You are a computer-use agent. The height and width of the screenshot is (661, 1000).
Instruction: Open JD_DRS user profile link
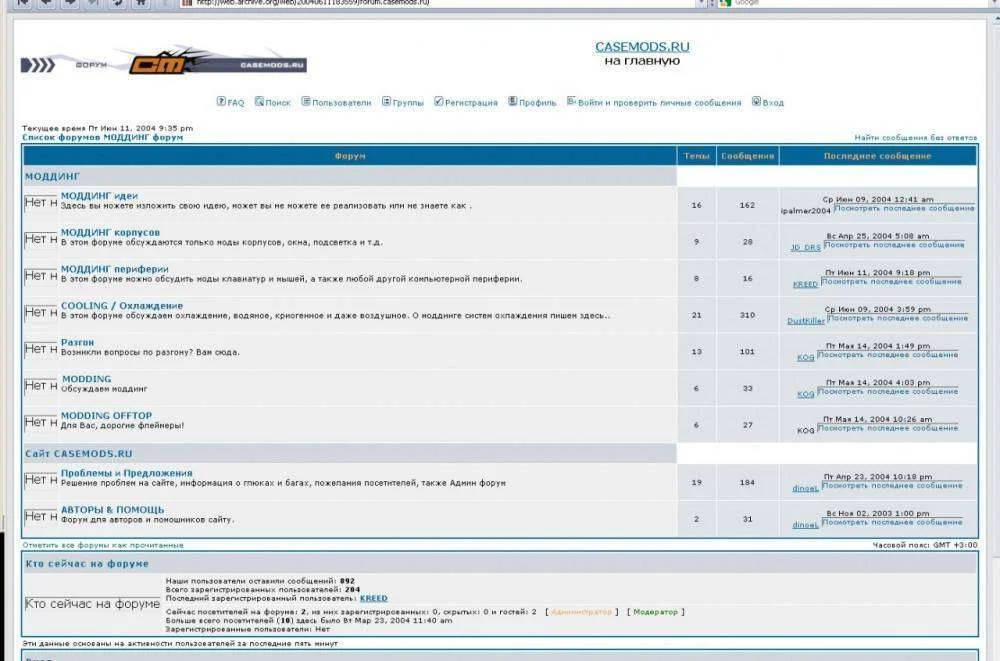tap(805, 248)
